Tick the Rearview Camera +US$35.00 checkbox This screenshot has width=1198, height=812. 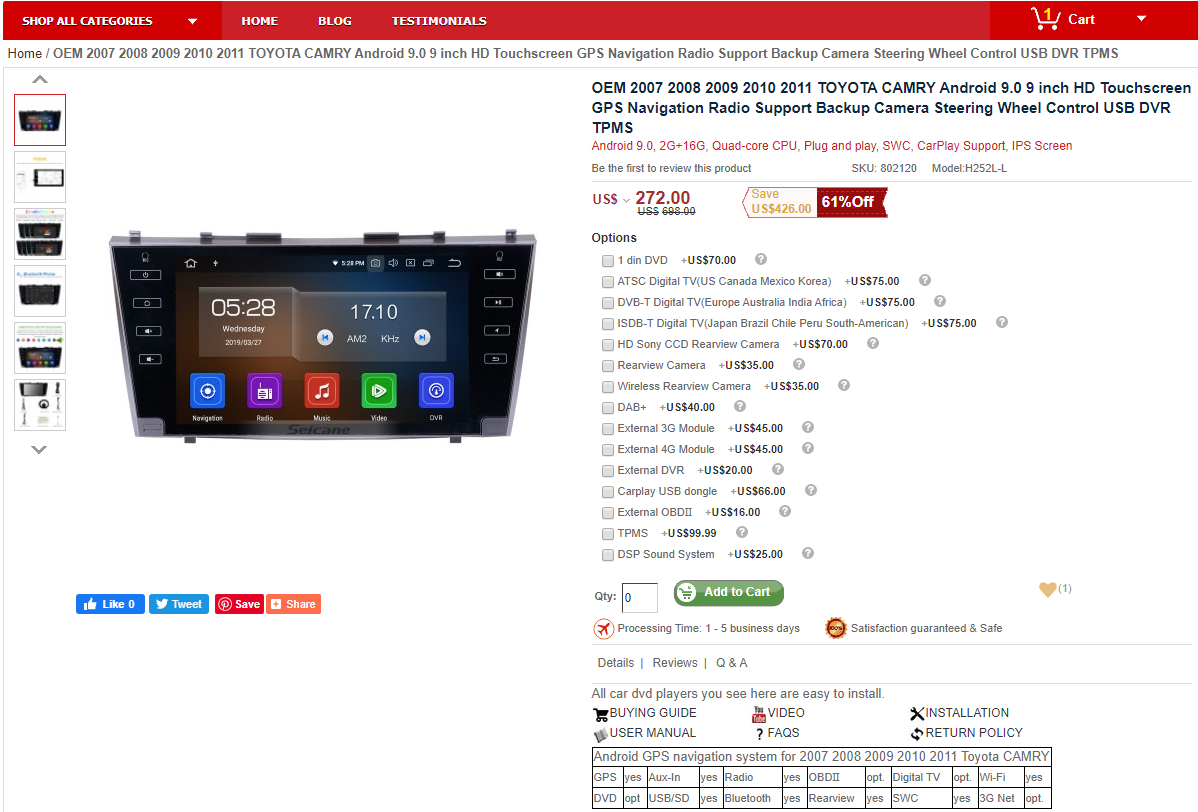(x=608, y=366)
